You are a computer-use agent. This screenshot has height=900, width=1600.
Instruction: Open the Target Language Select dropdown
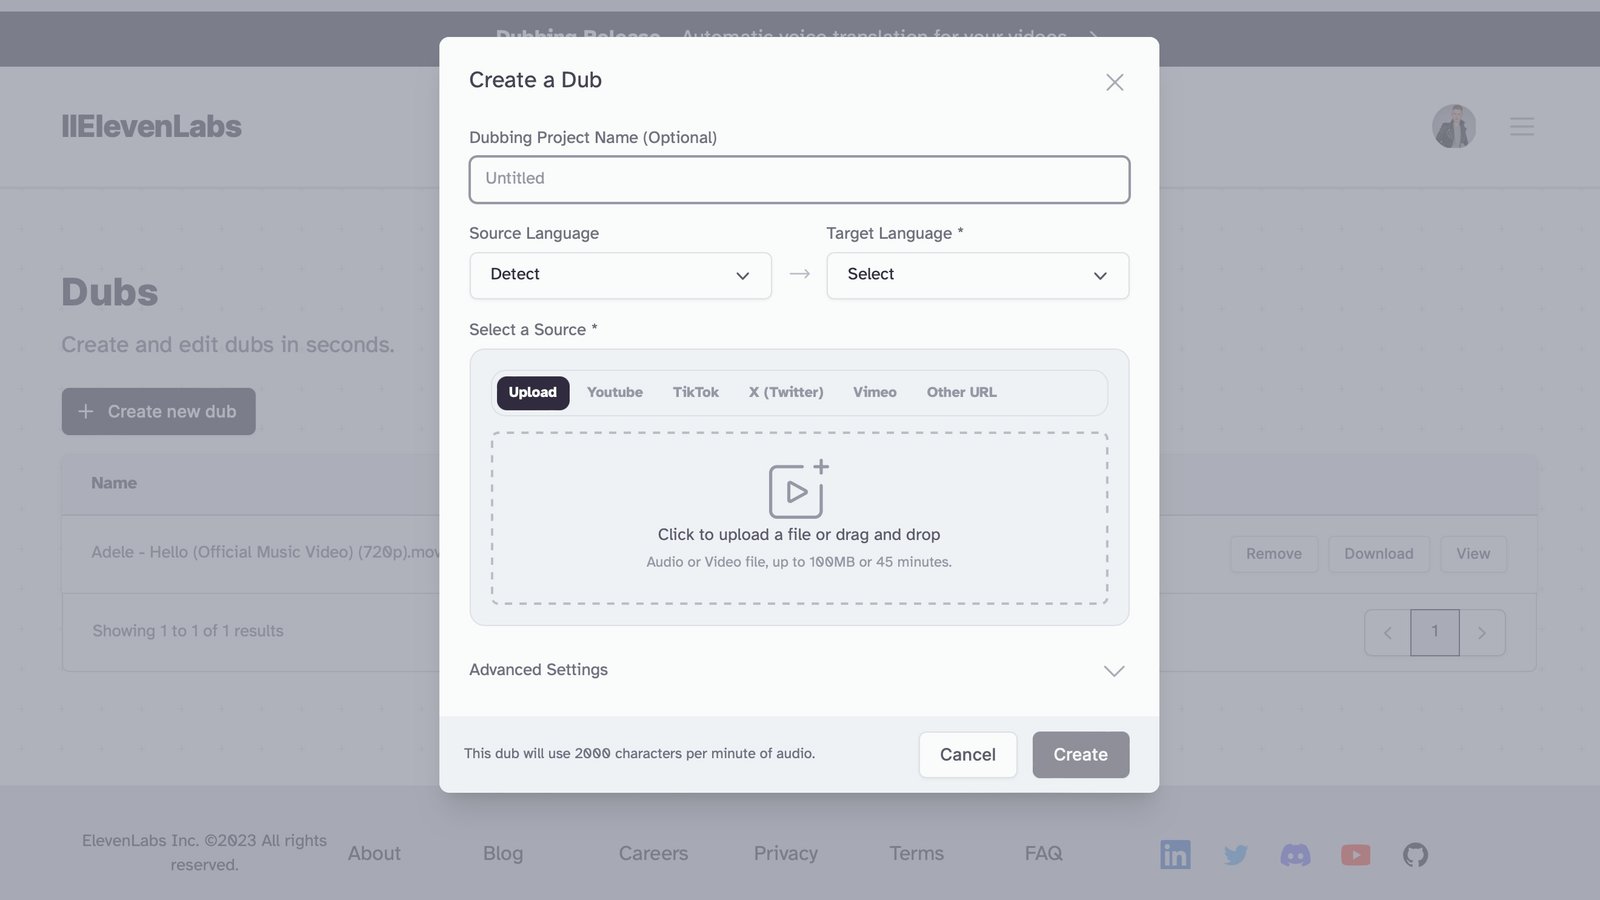click(x=977, y=275)
